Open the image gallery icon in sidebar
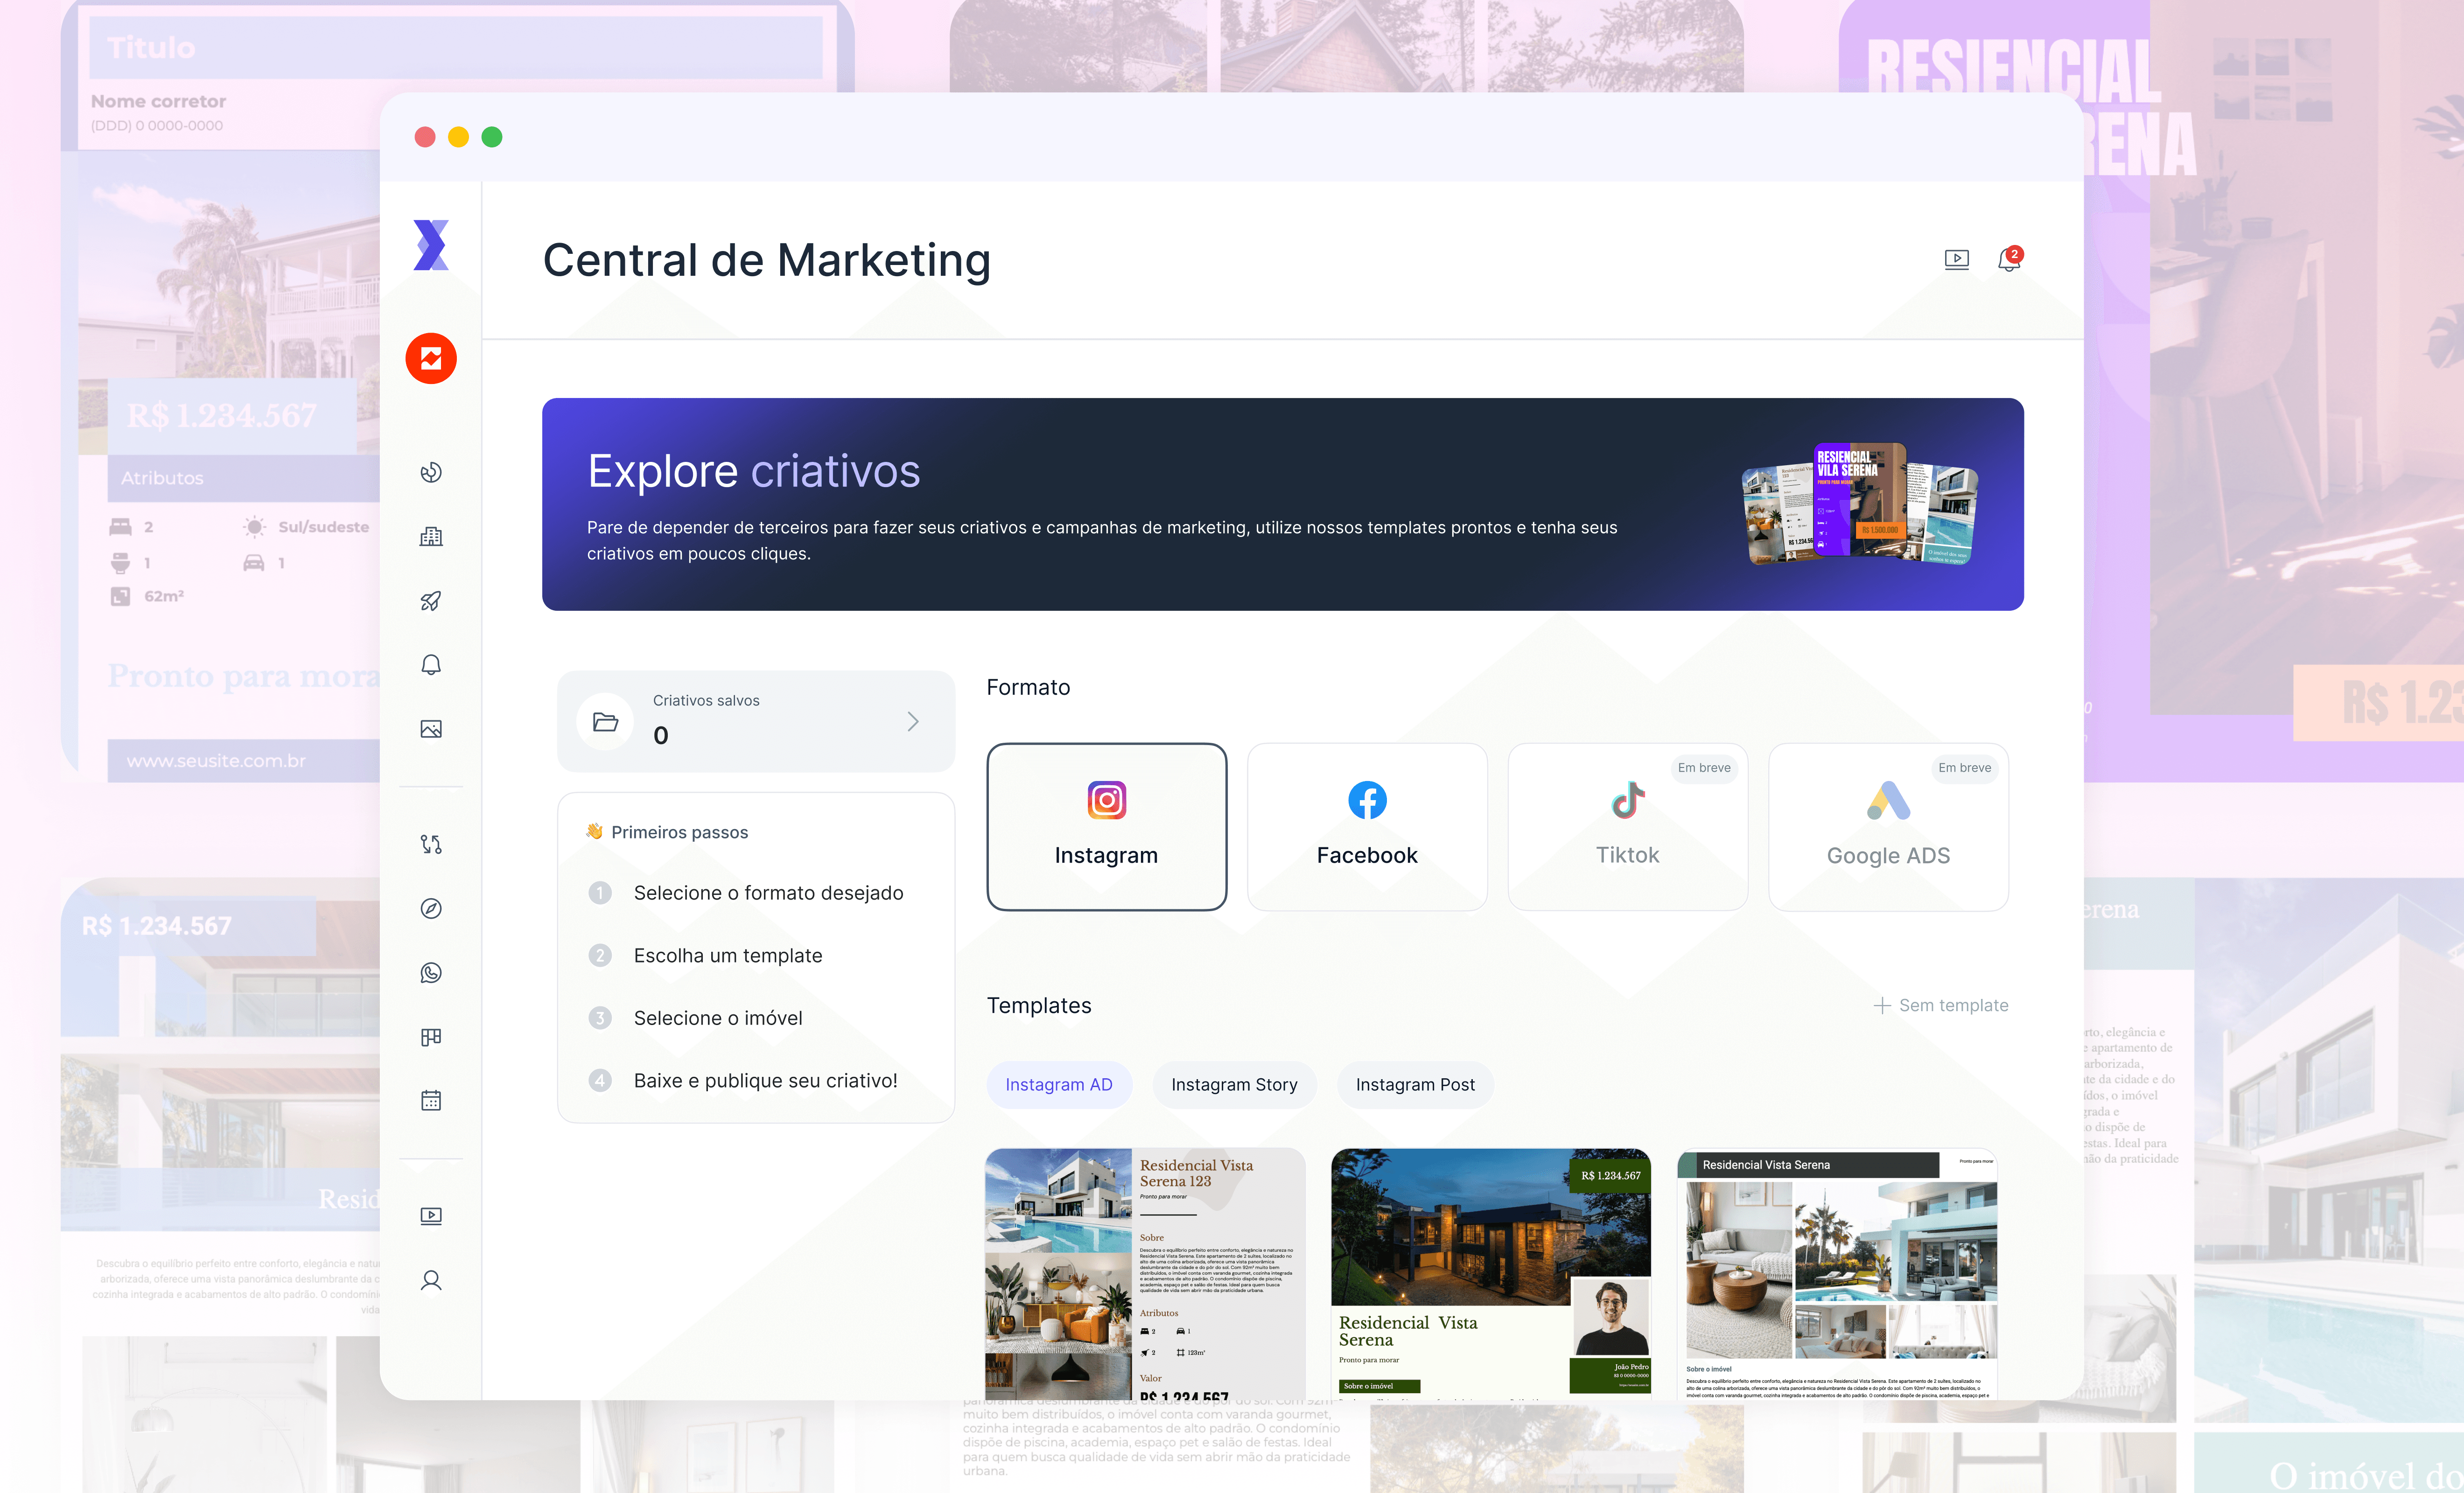 coord(431,729)
